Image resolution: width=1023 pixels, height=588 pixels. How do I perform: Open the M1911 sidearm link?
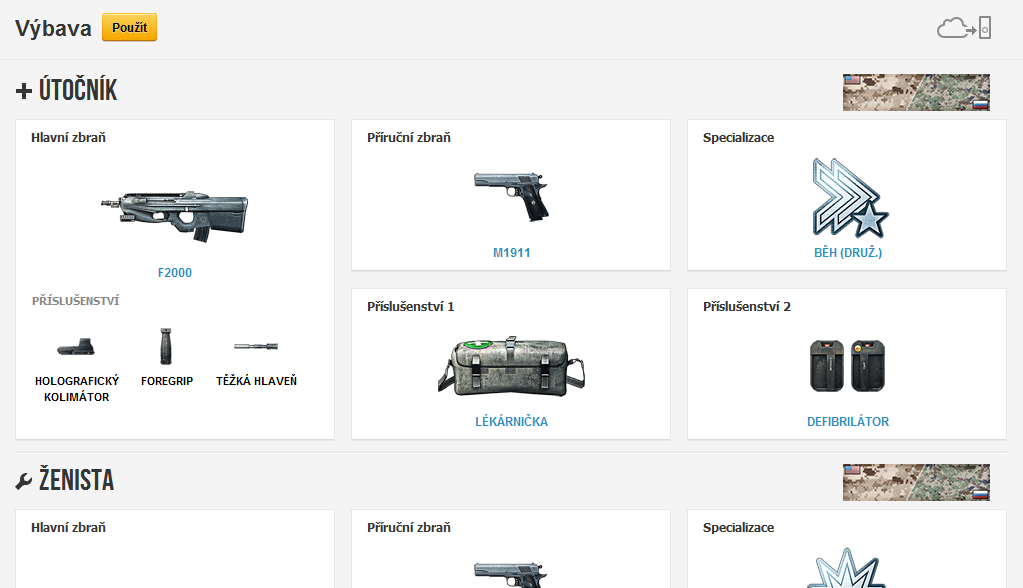click(512, 253)
